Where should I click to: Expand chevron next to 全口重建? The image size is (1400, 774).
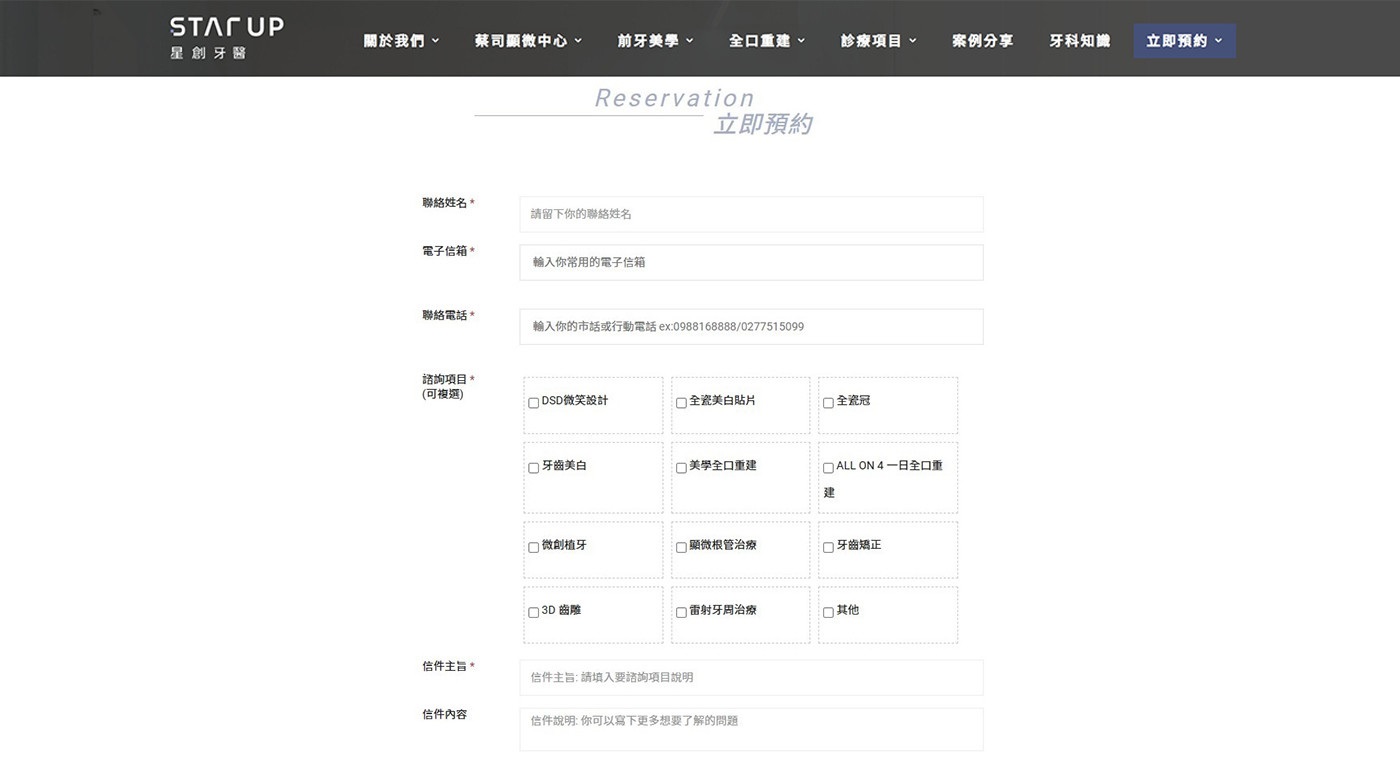801,41
